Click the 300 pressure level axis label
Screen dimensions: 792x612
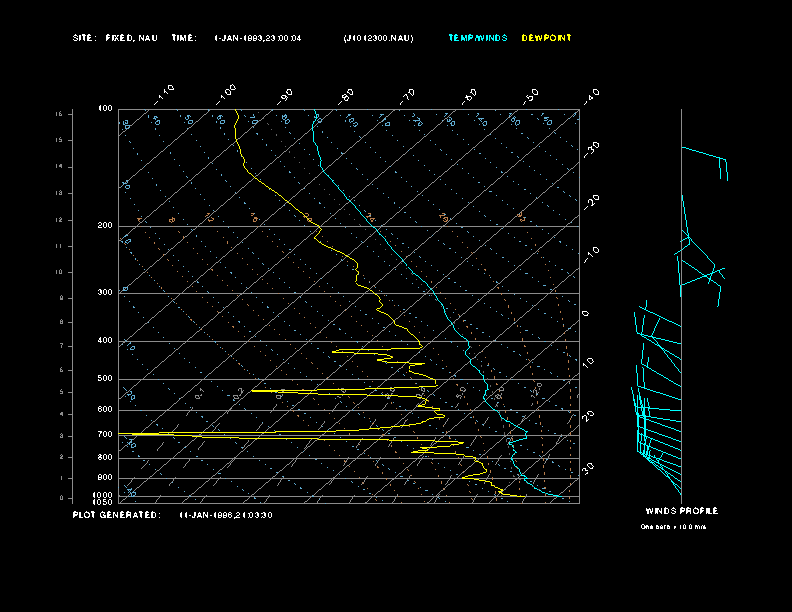click(x=105, y=293)
